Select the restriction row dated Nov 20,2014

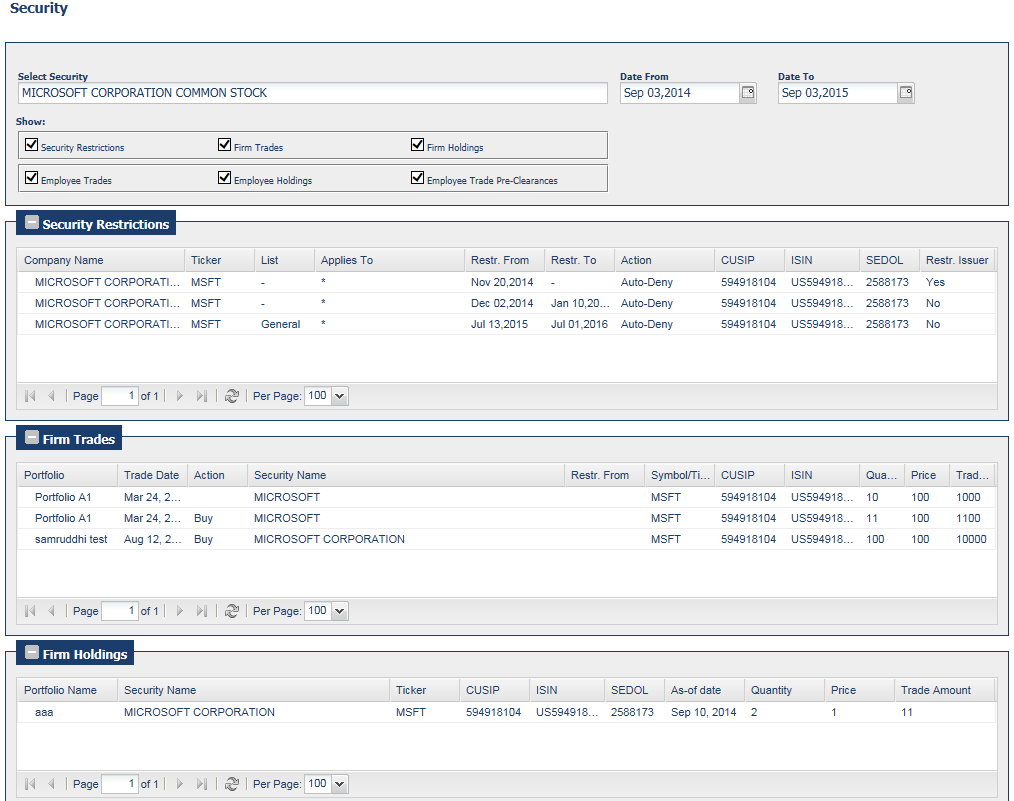pyautogui.click(x=506, y=283)
